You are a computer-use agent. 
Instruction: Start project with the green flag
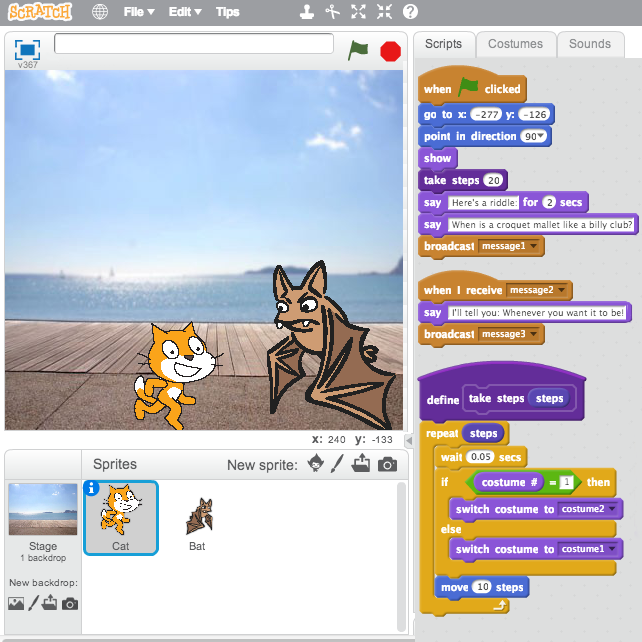click(358, 51)
